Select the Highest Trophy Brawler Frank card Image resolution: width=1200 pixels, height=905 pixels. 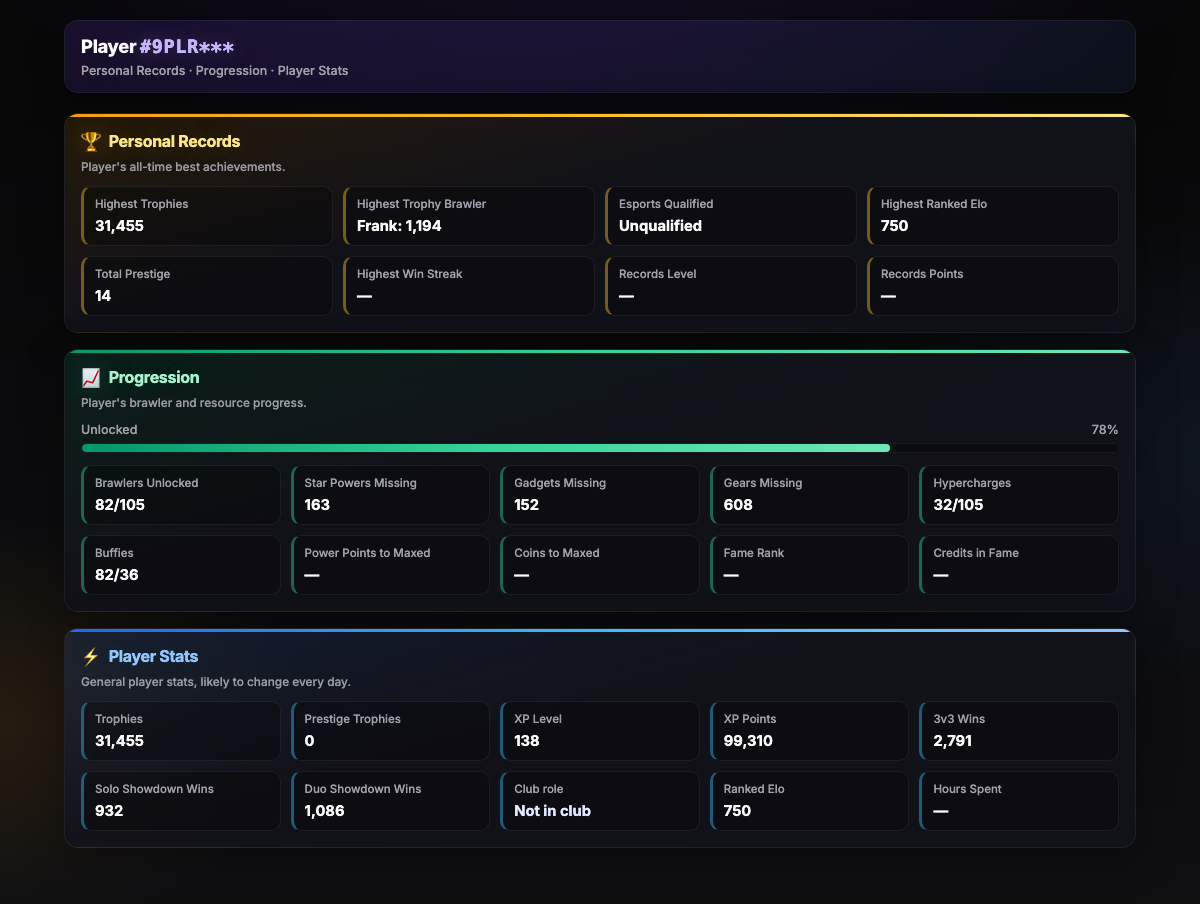pyautogui.click(x=469, y=216)
